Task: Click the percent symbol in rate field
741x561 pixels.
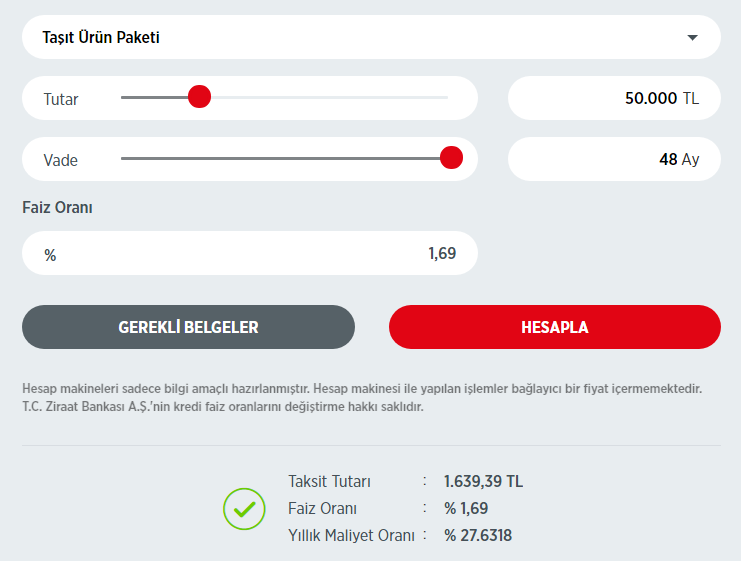Action: coord(50,255)
